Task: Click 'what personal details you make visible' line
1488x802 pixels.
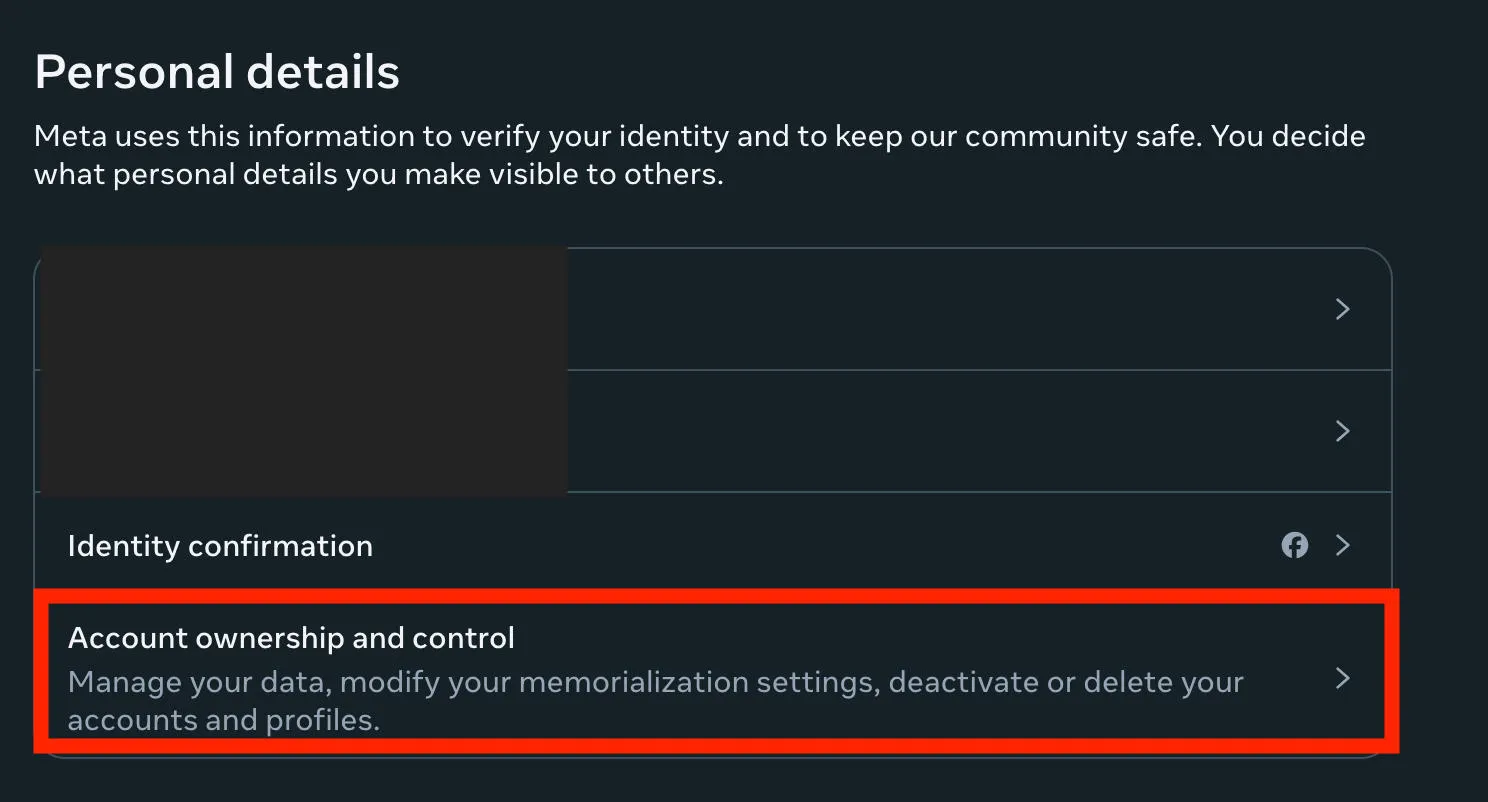Action: [378, 176]
